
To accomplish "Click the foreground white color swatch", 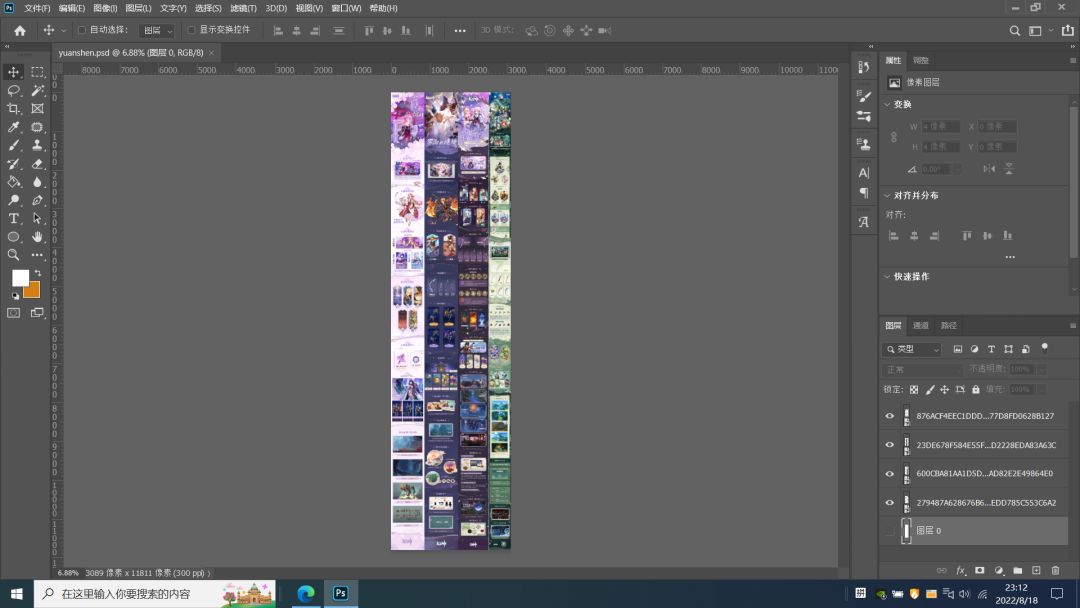I will click(x=20, y=278).
